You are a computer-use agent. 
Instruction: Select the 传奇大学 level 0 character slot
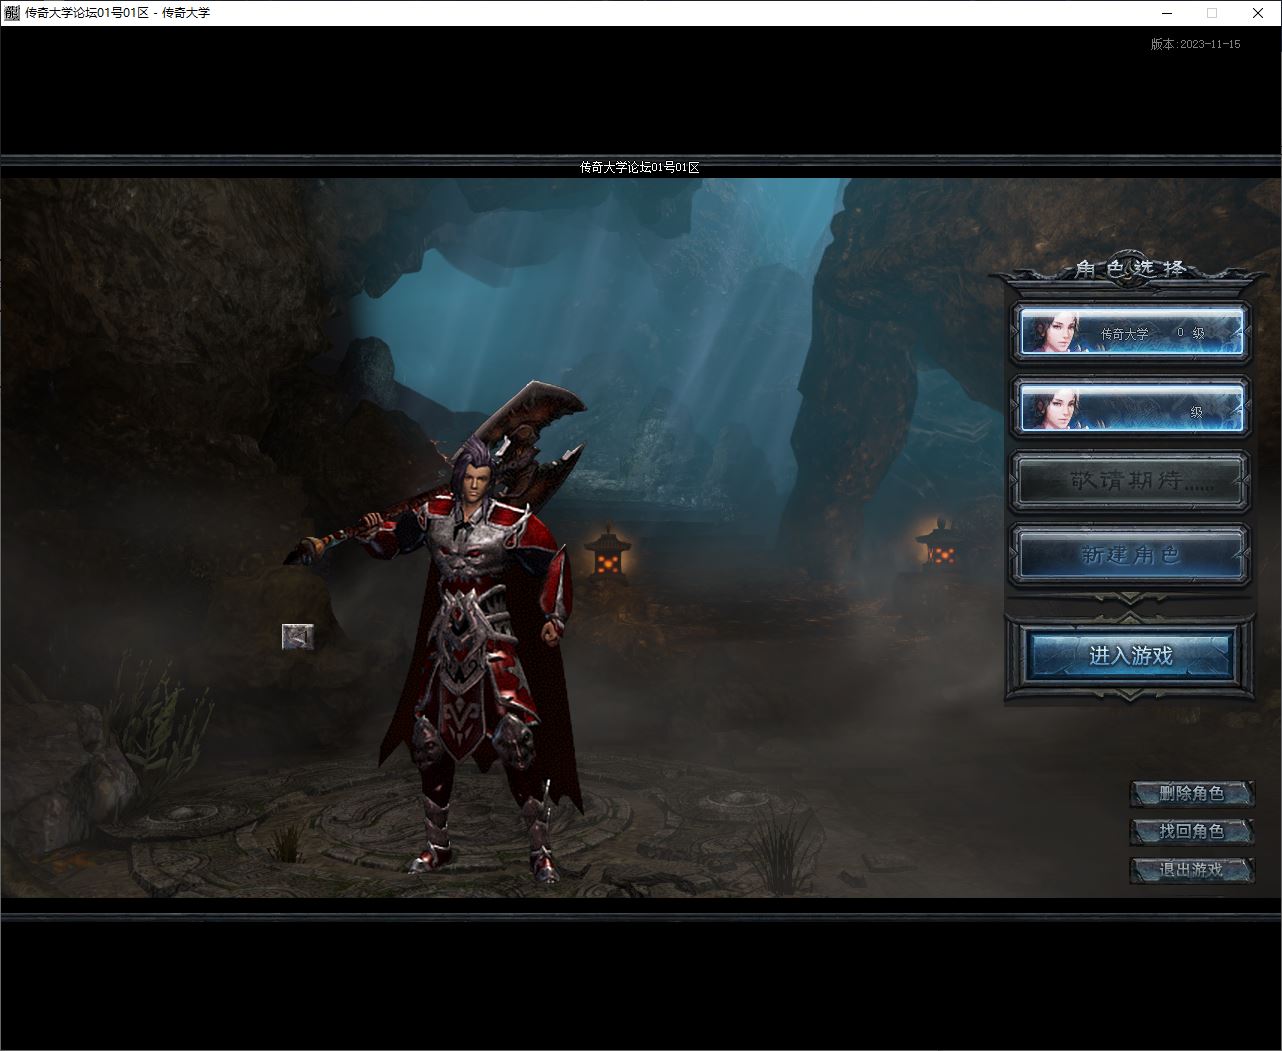pyautogui.click(x=1131, y=332)
